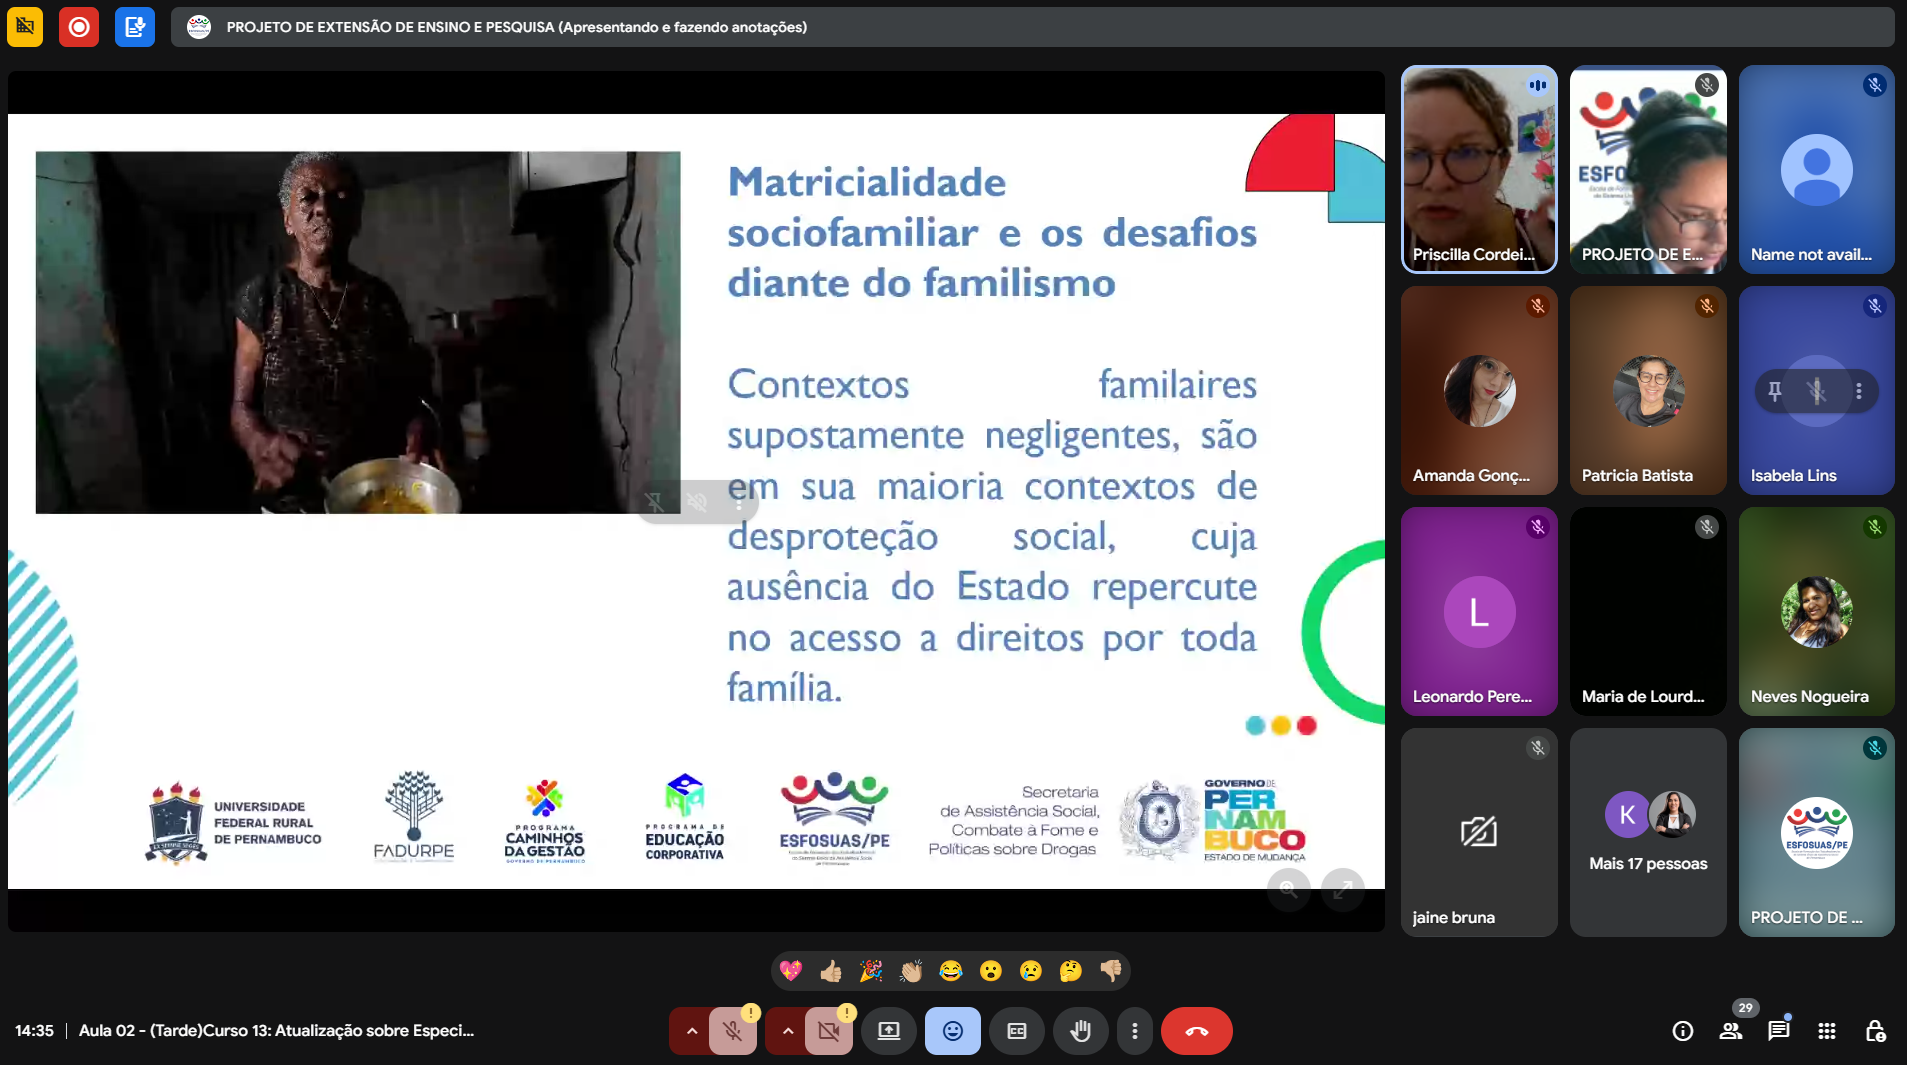Start presenting your screen
The width and height of the screenshot is (1907, 1065).
888,1031
